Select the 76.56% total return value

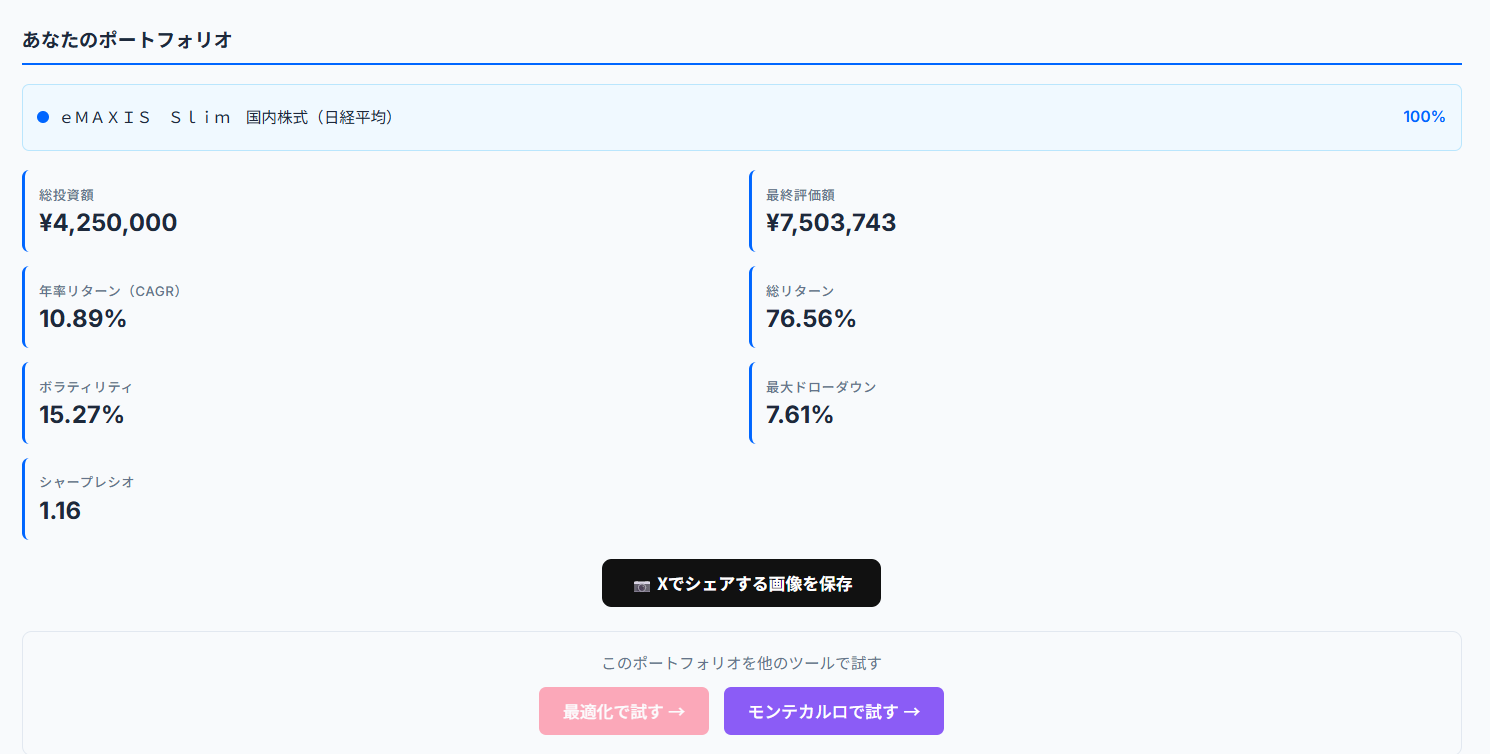point(810,319)
